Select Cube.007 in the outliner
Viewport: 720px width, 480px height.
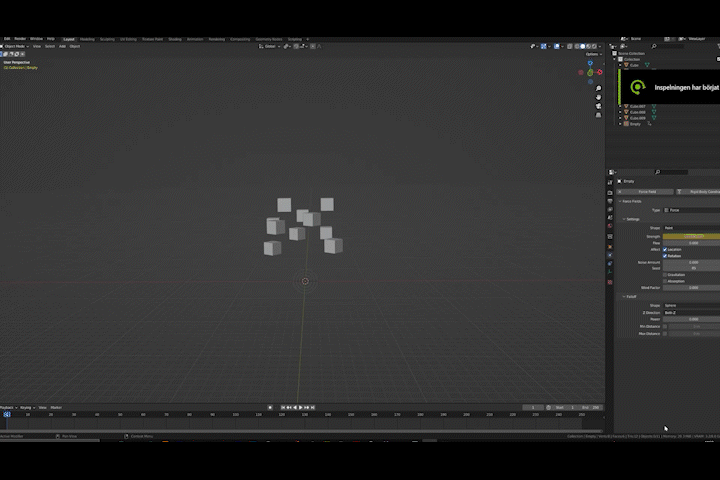point(638,106)
